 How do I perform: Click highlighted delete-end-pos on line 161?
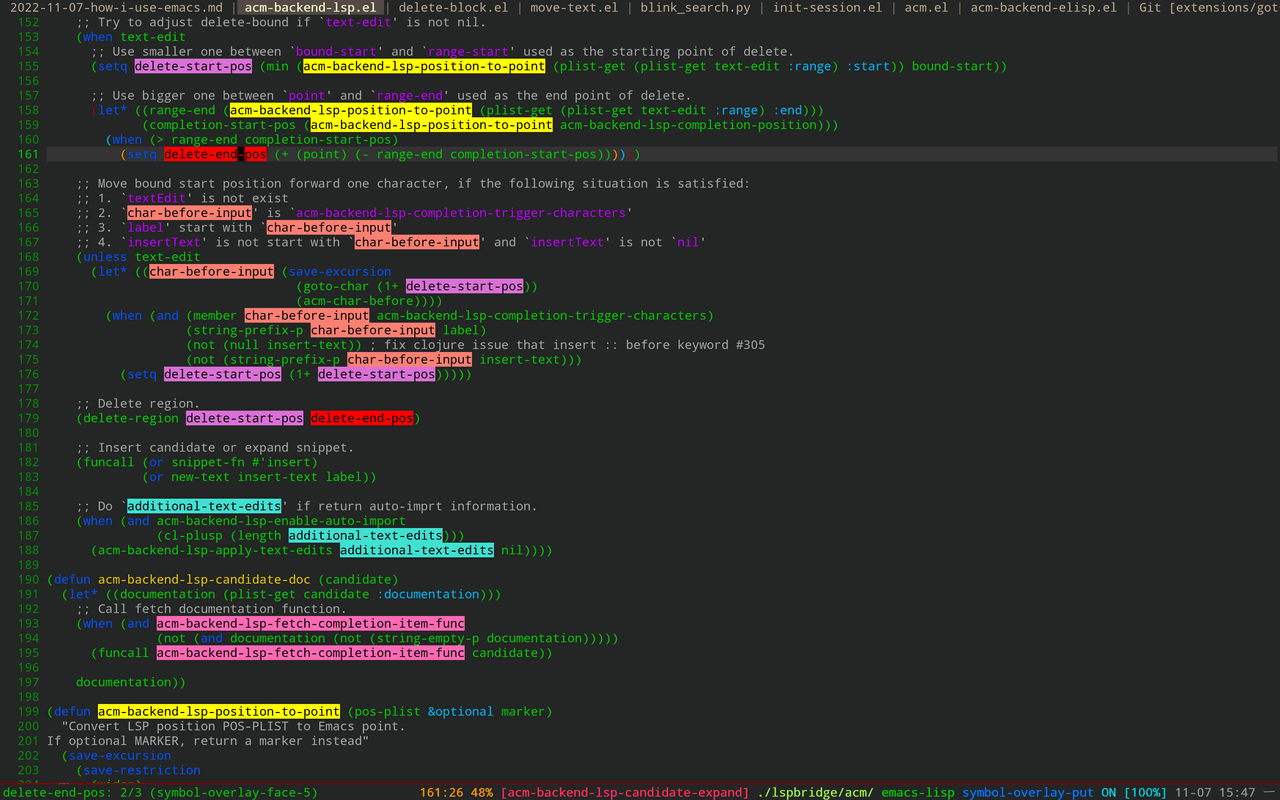click(x=215, y=154)
